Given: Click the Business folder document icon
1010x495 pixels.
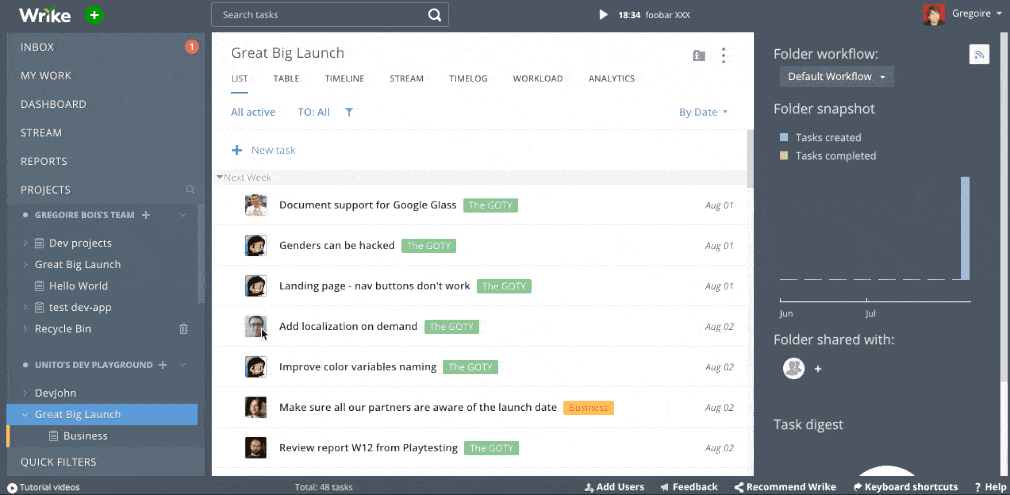Looking at the screenshot, I should pyautogui.click(x=53, y=436).
